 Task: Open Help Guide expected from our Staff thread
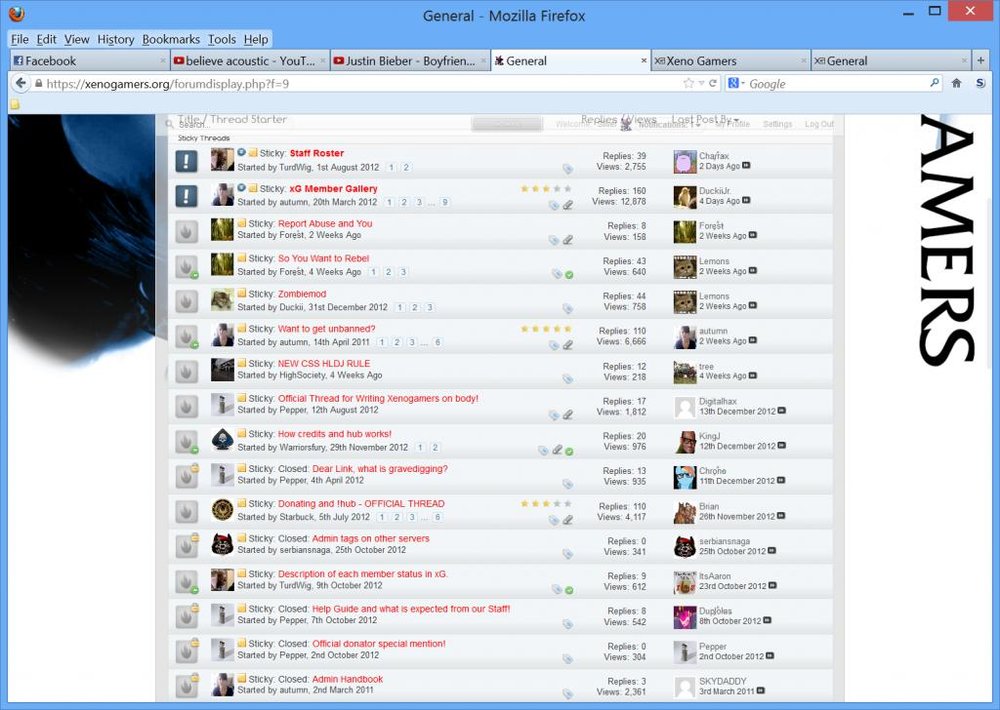click(411, 609)
